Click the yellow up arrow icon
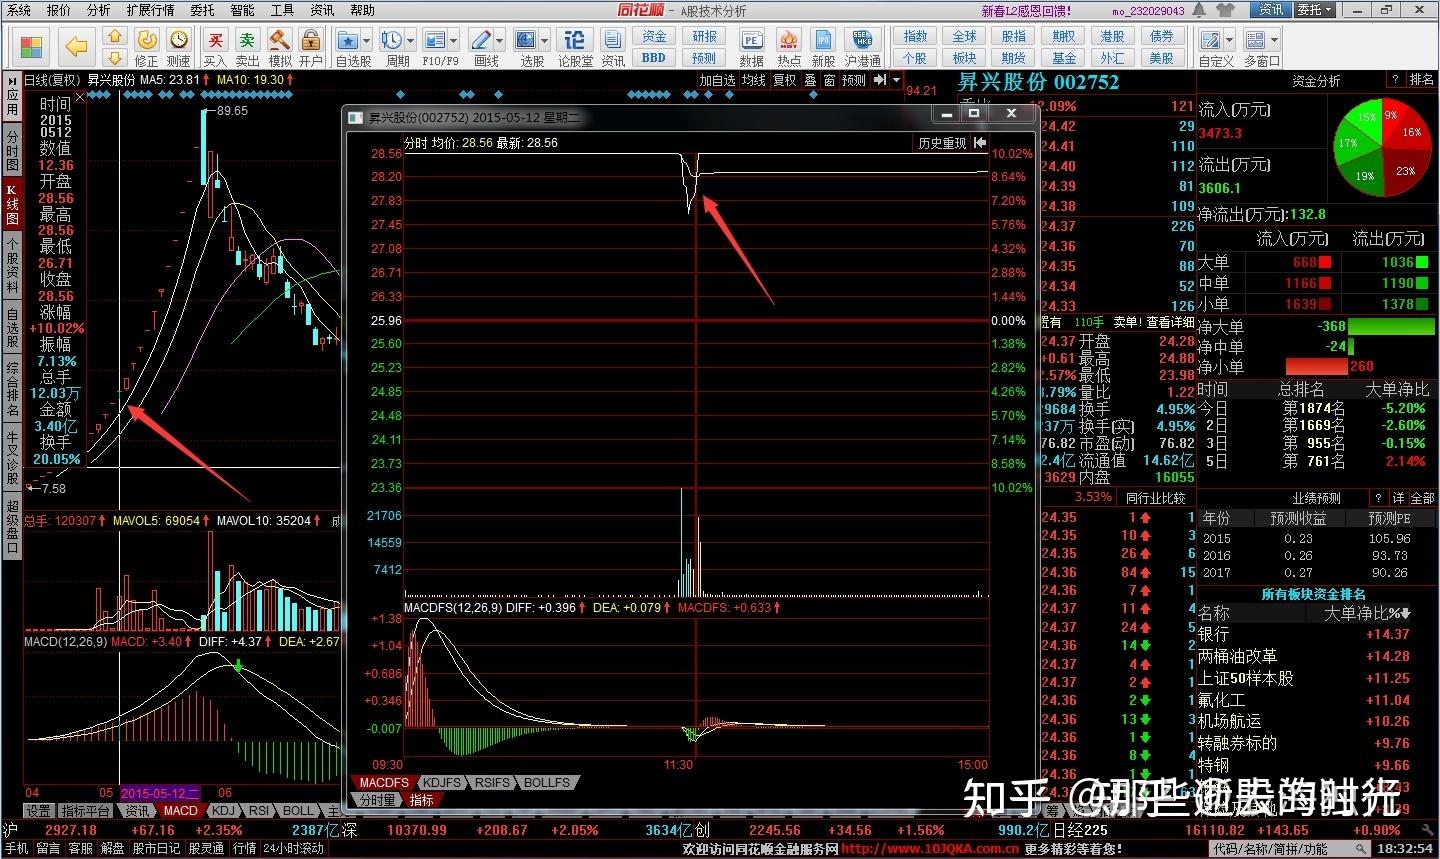The height and width of the screenshot is (859, 1440). pos(115,37)
